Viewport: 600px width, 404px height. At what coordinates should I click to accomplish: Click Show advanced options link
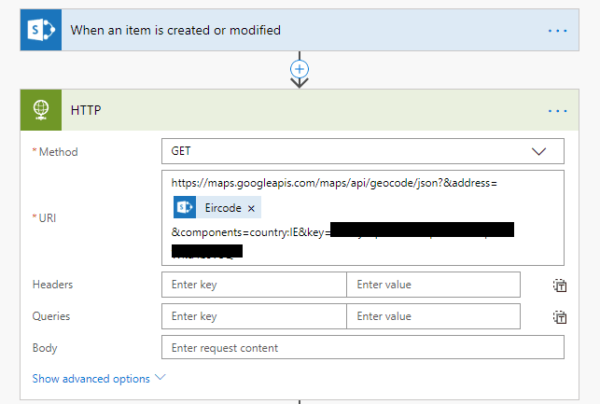91,379
